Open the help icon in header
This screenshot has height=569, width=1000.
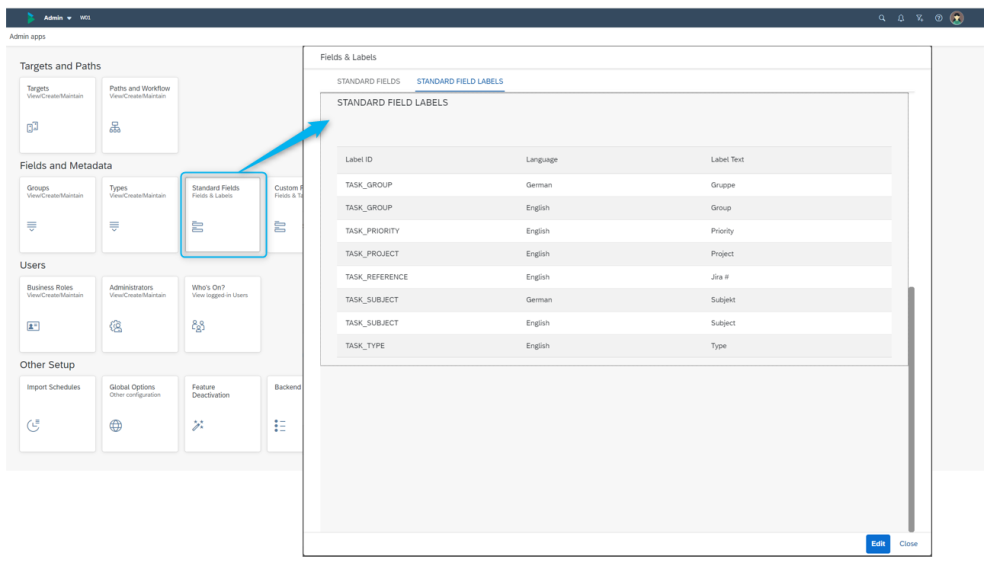click(x=939, y=18)
